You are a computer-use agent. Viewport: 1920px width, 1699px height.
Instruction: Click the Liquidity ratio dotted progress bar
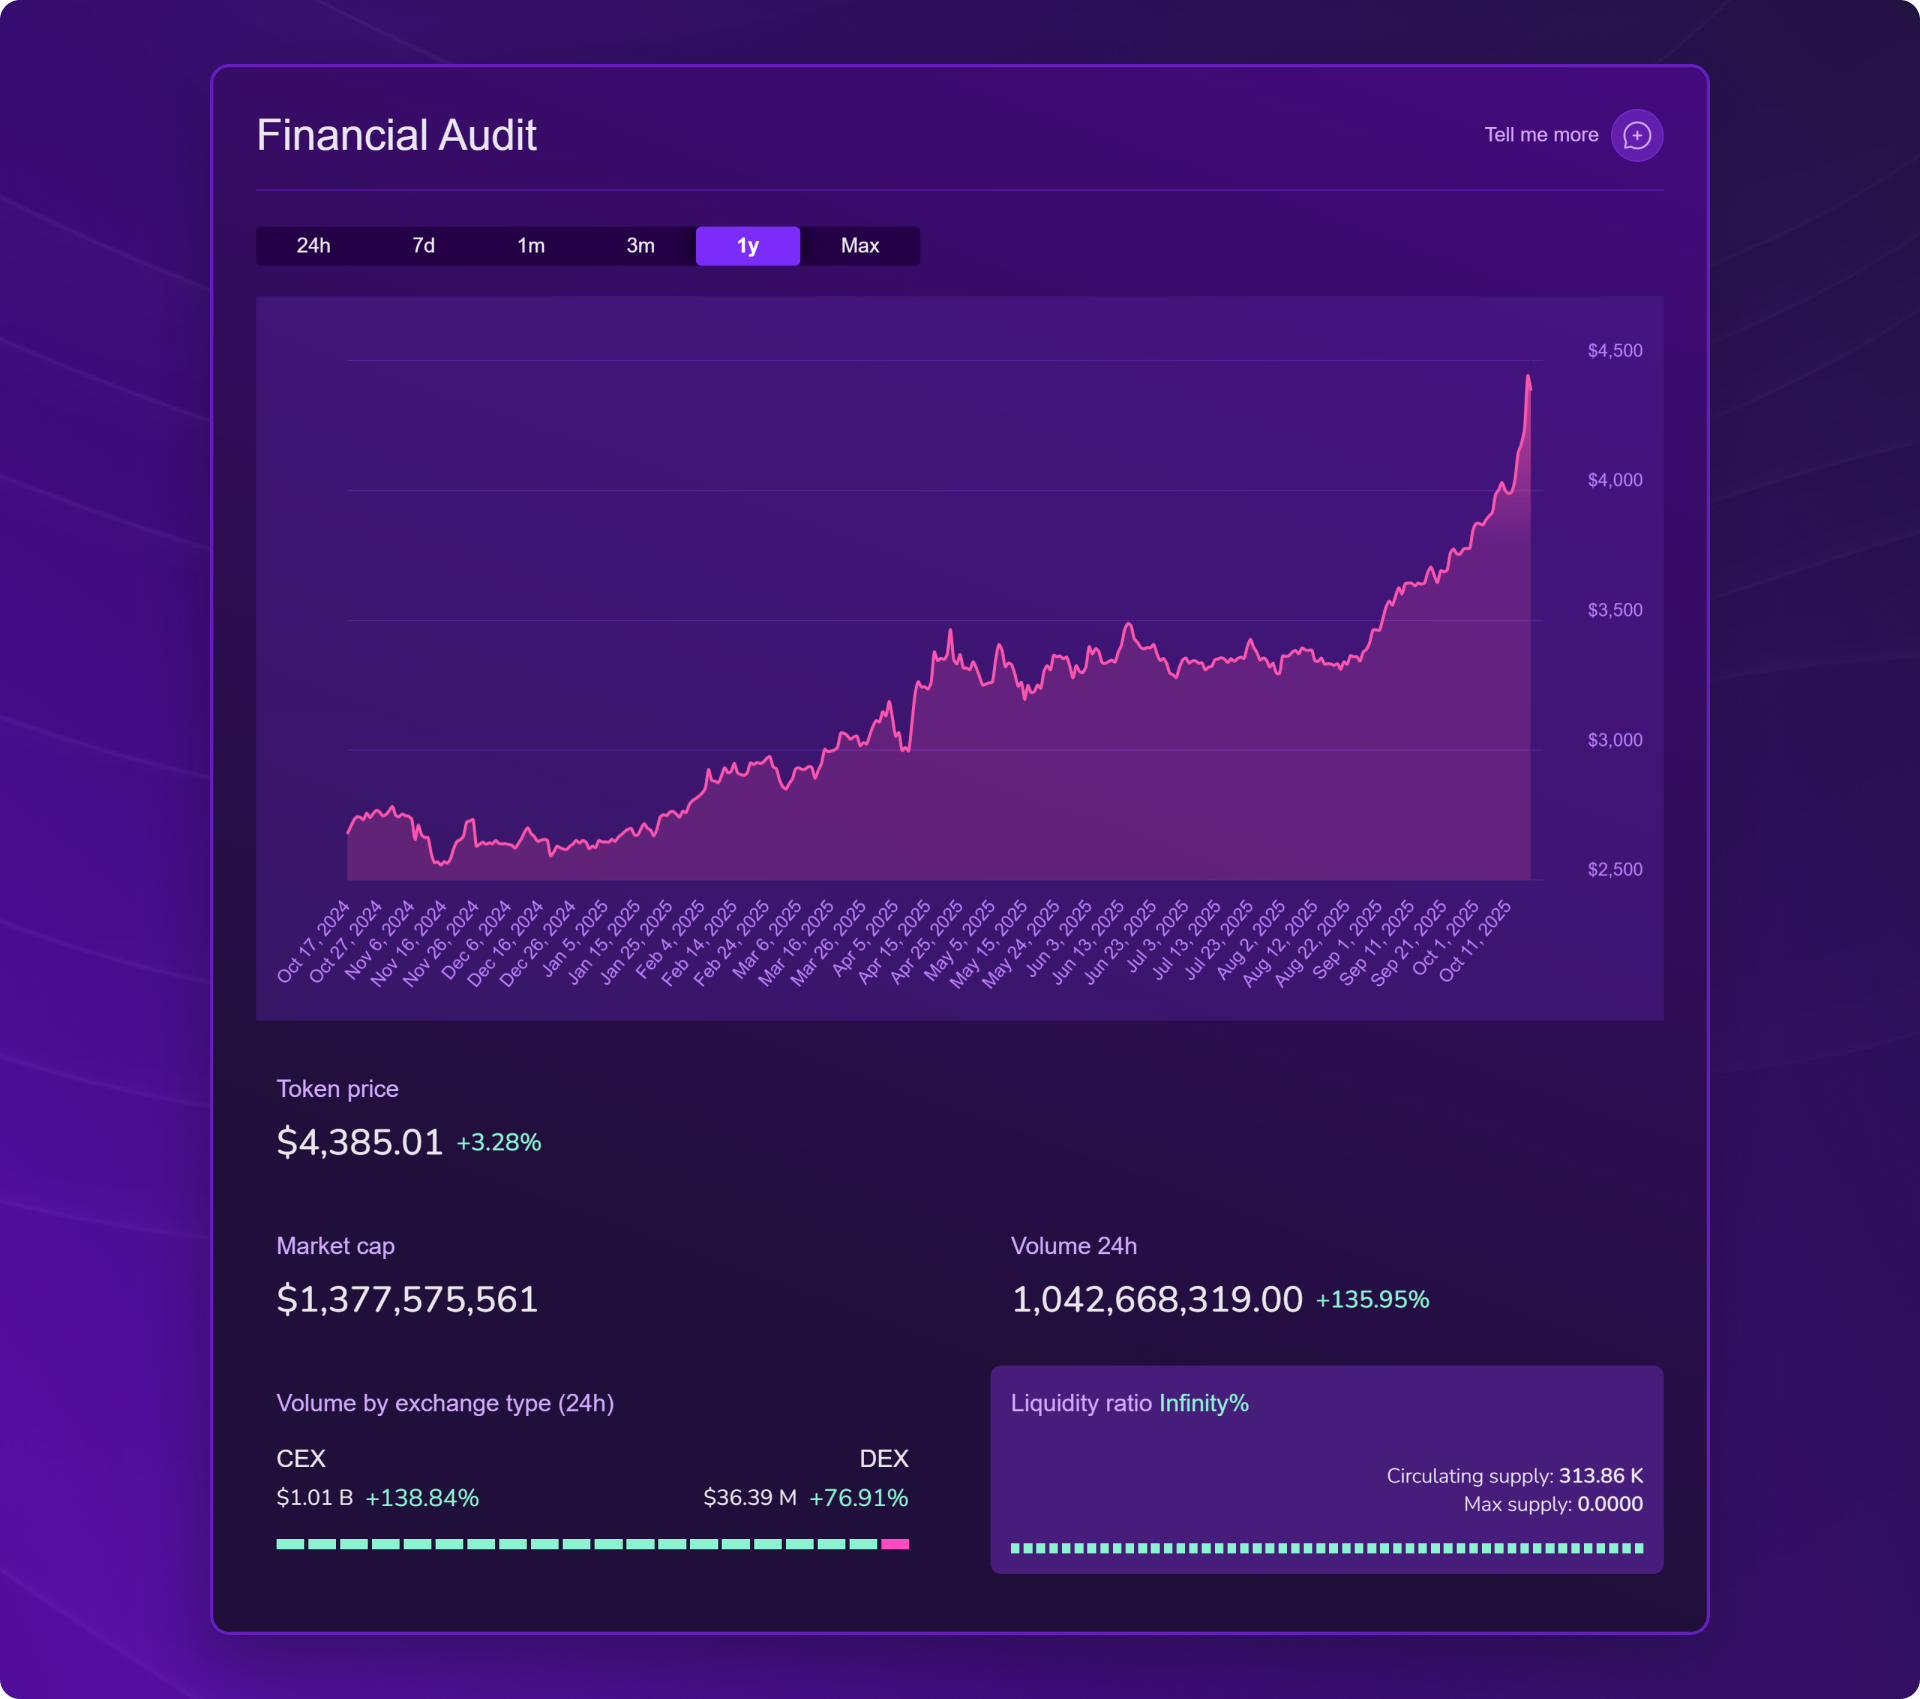click(x=1326, y=1548)
